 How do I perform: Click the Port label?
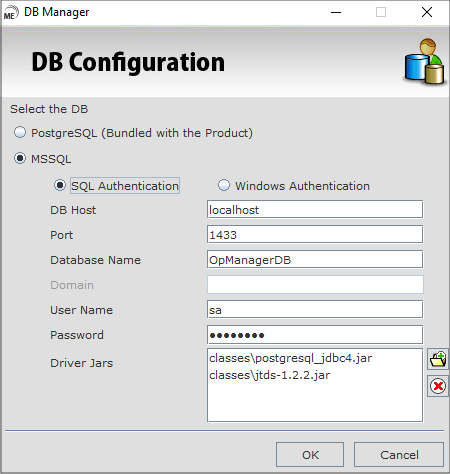pos(62,235)
